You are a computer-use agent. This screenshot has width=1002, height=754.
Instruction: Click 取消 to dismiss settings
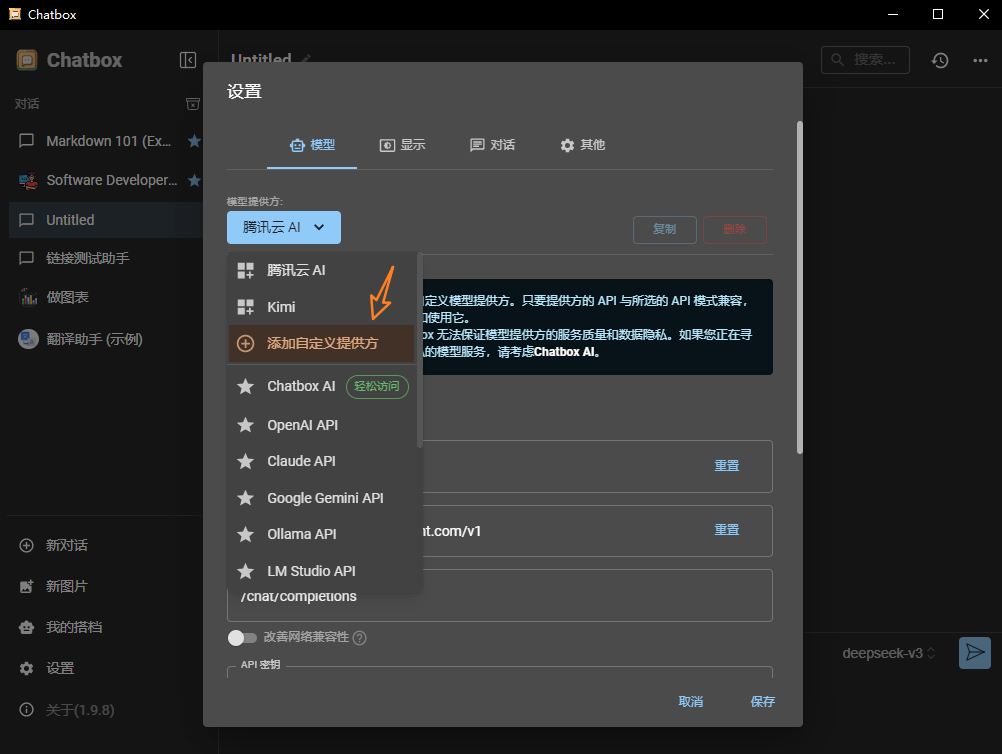pyautogui.click(x=691, y=702)
